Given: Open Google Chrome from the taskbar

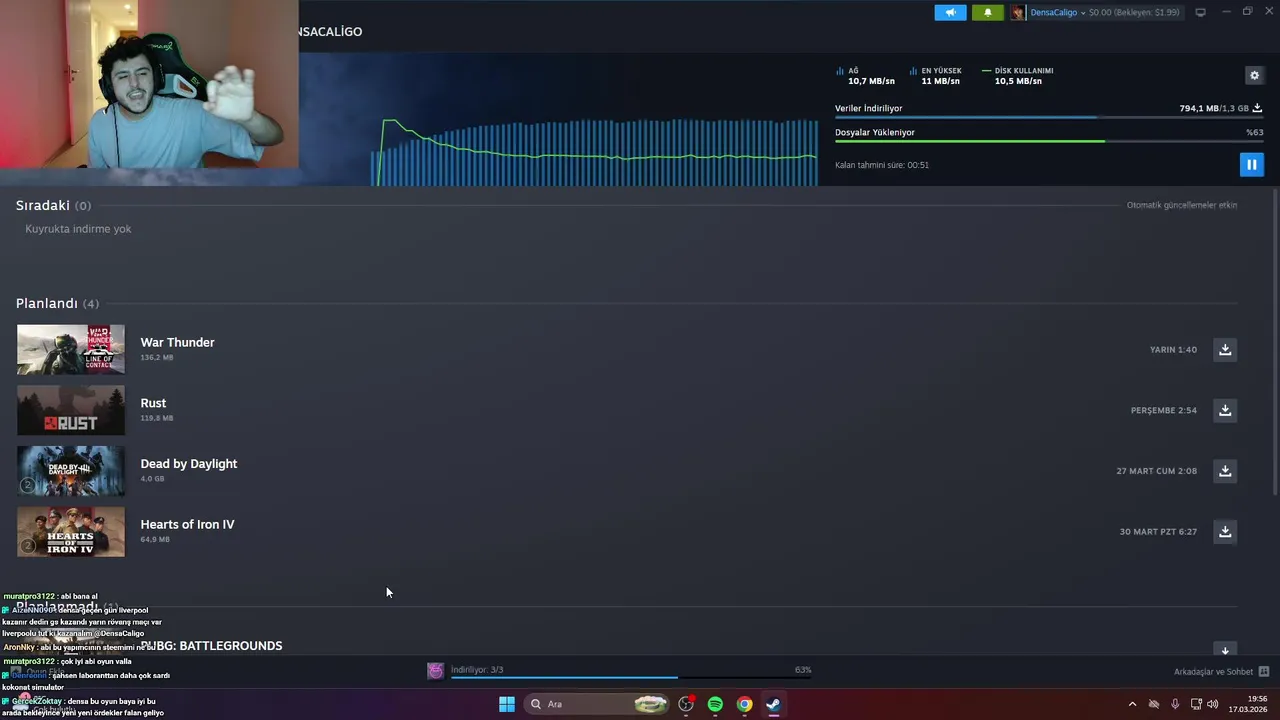Looking at the screenshot, I should pyautogui.click(x=744, y=704).
